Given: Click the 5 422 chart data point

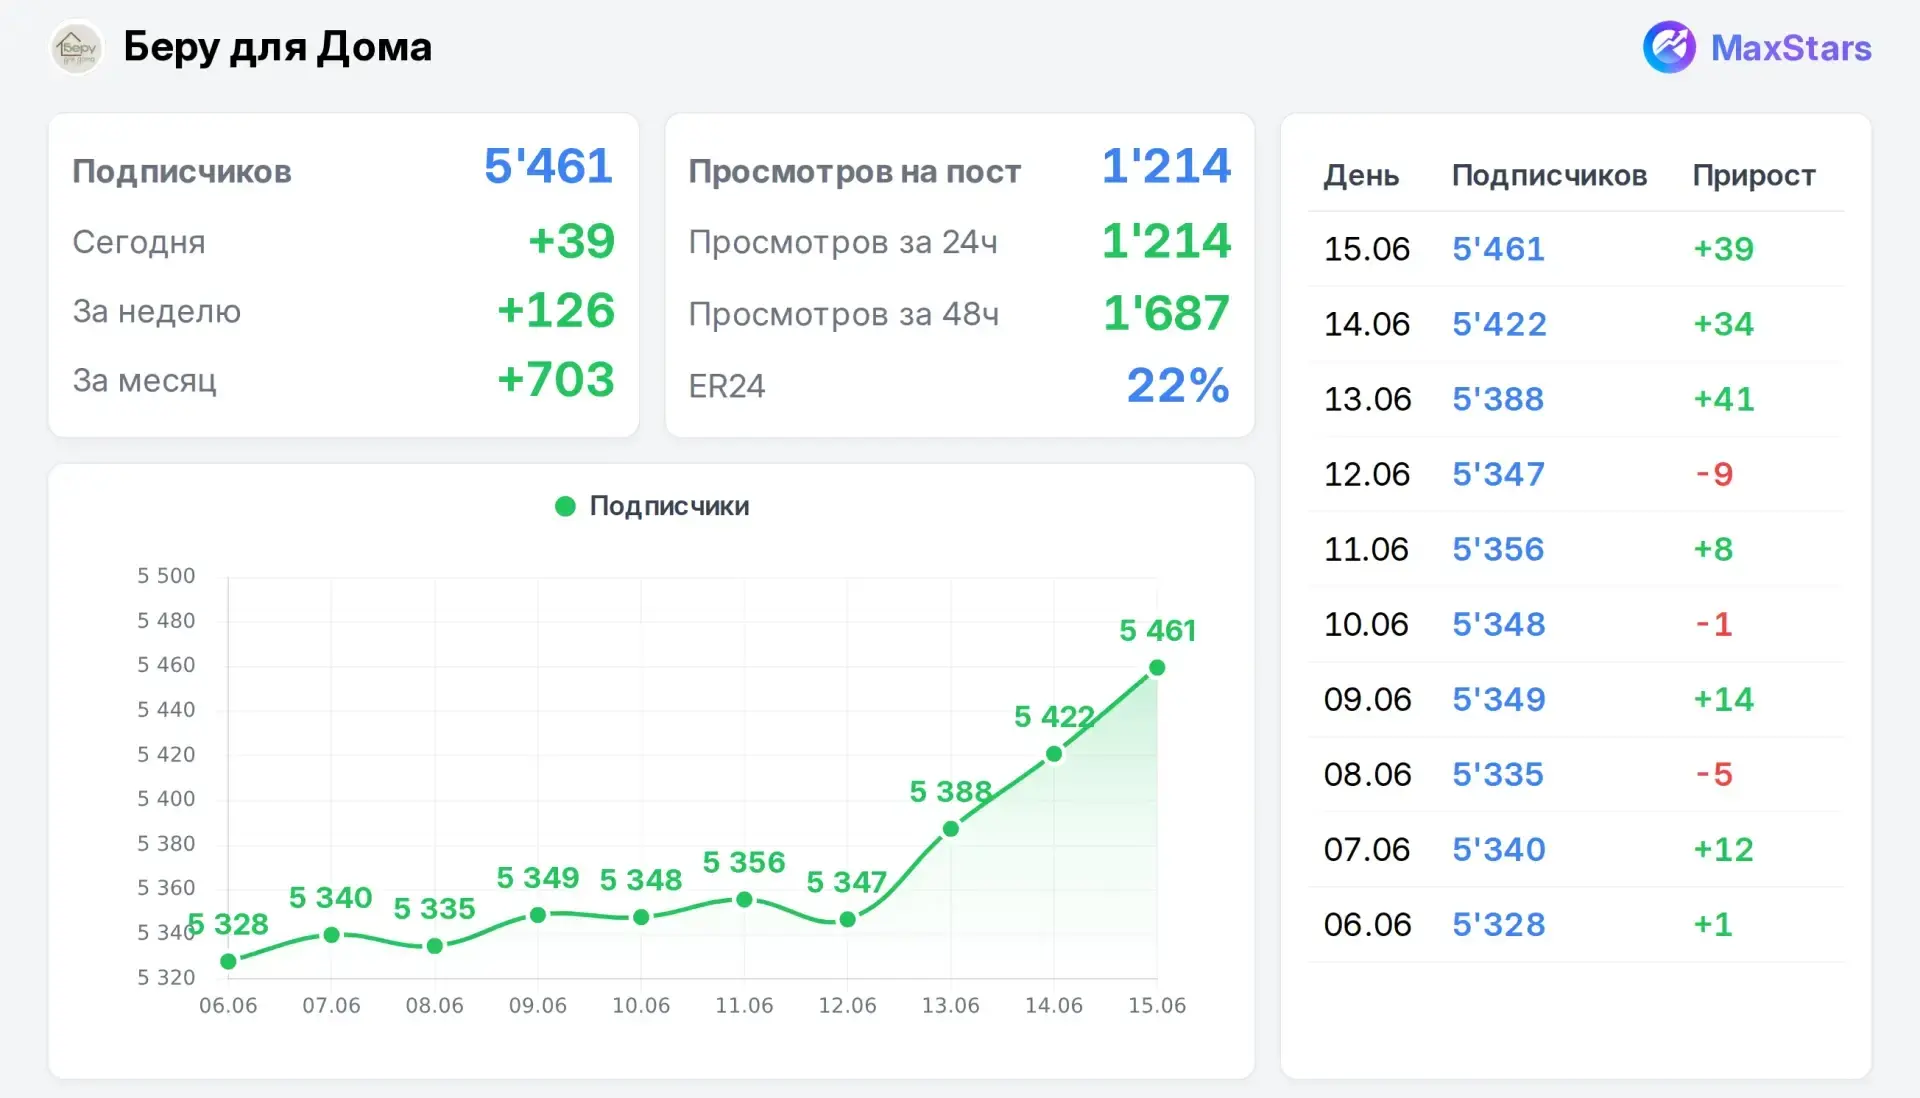Looking at the screenshot, I should pyautogui.click(x=1054, y=754).
